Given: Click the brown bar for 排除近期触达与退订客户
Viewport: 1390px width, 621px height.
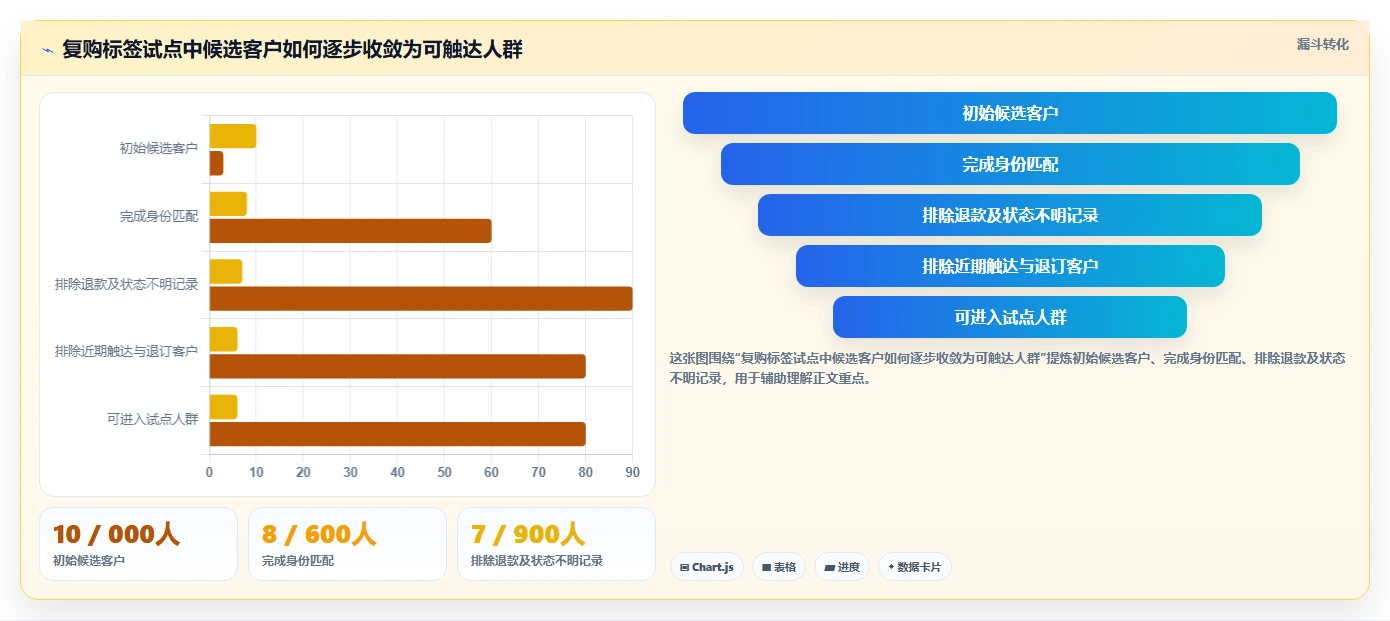Looking at the screenshot, I should point(397,366).
